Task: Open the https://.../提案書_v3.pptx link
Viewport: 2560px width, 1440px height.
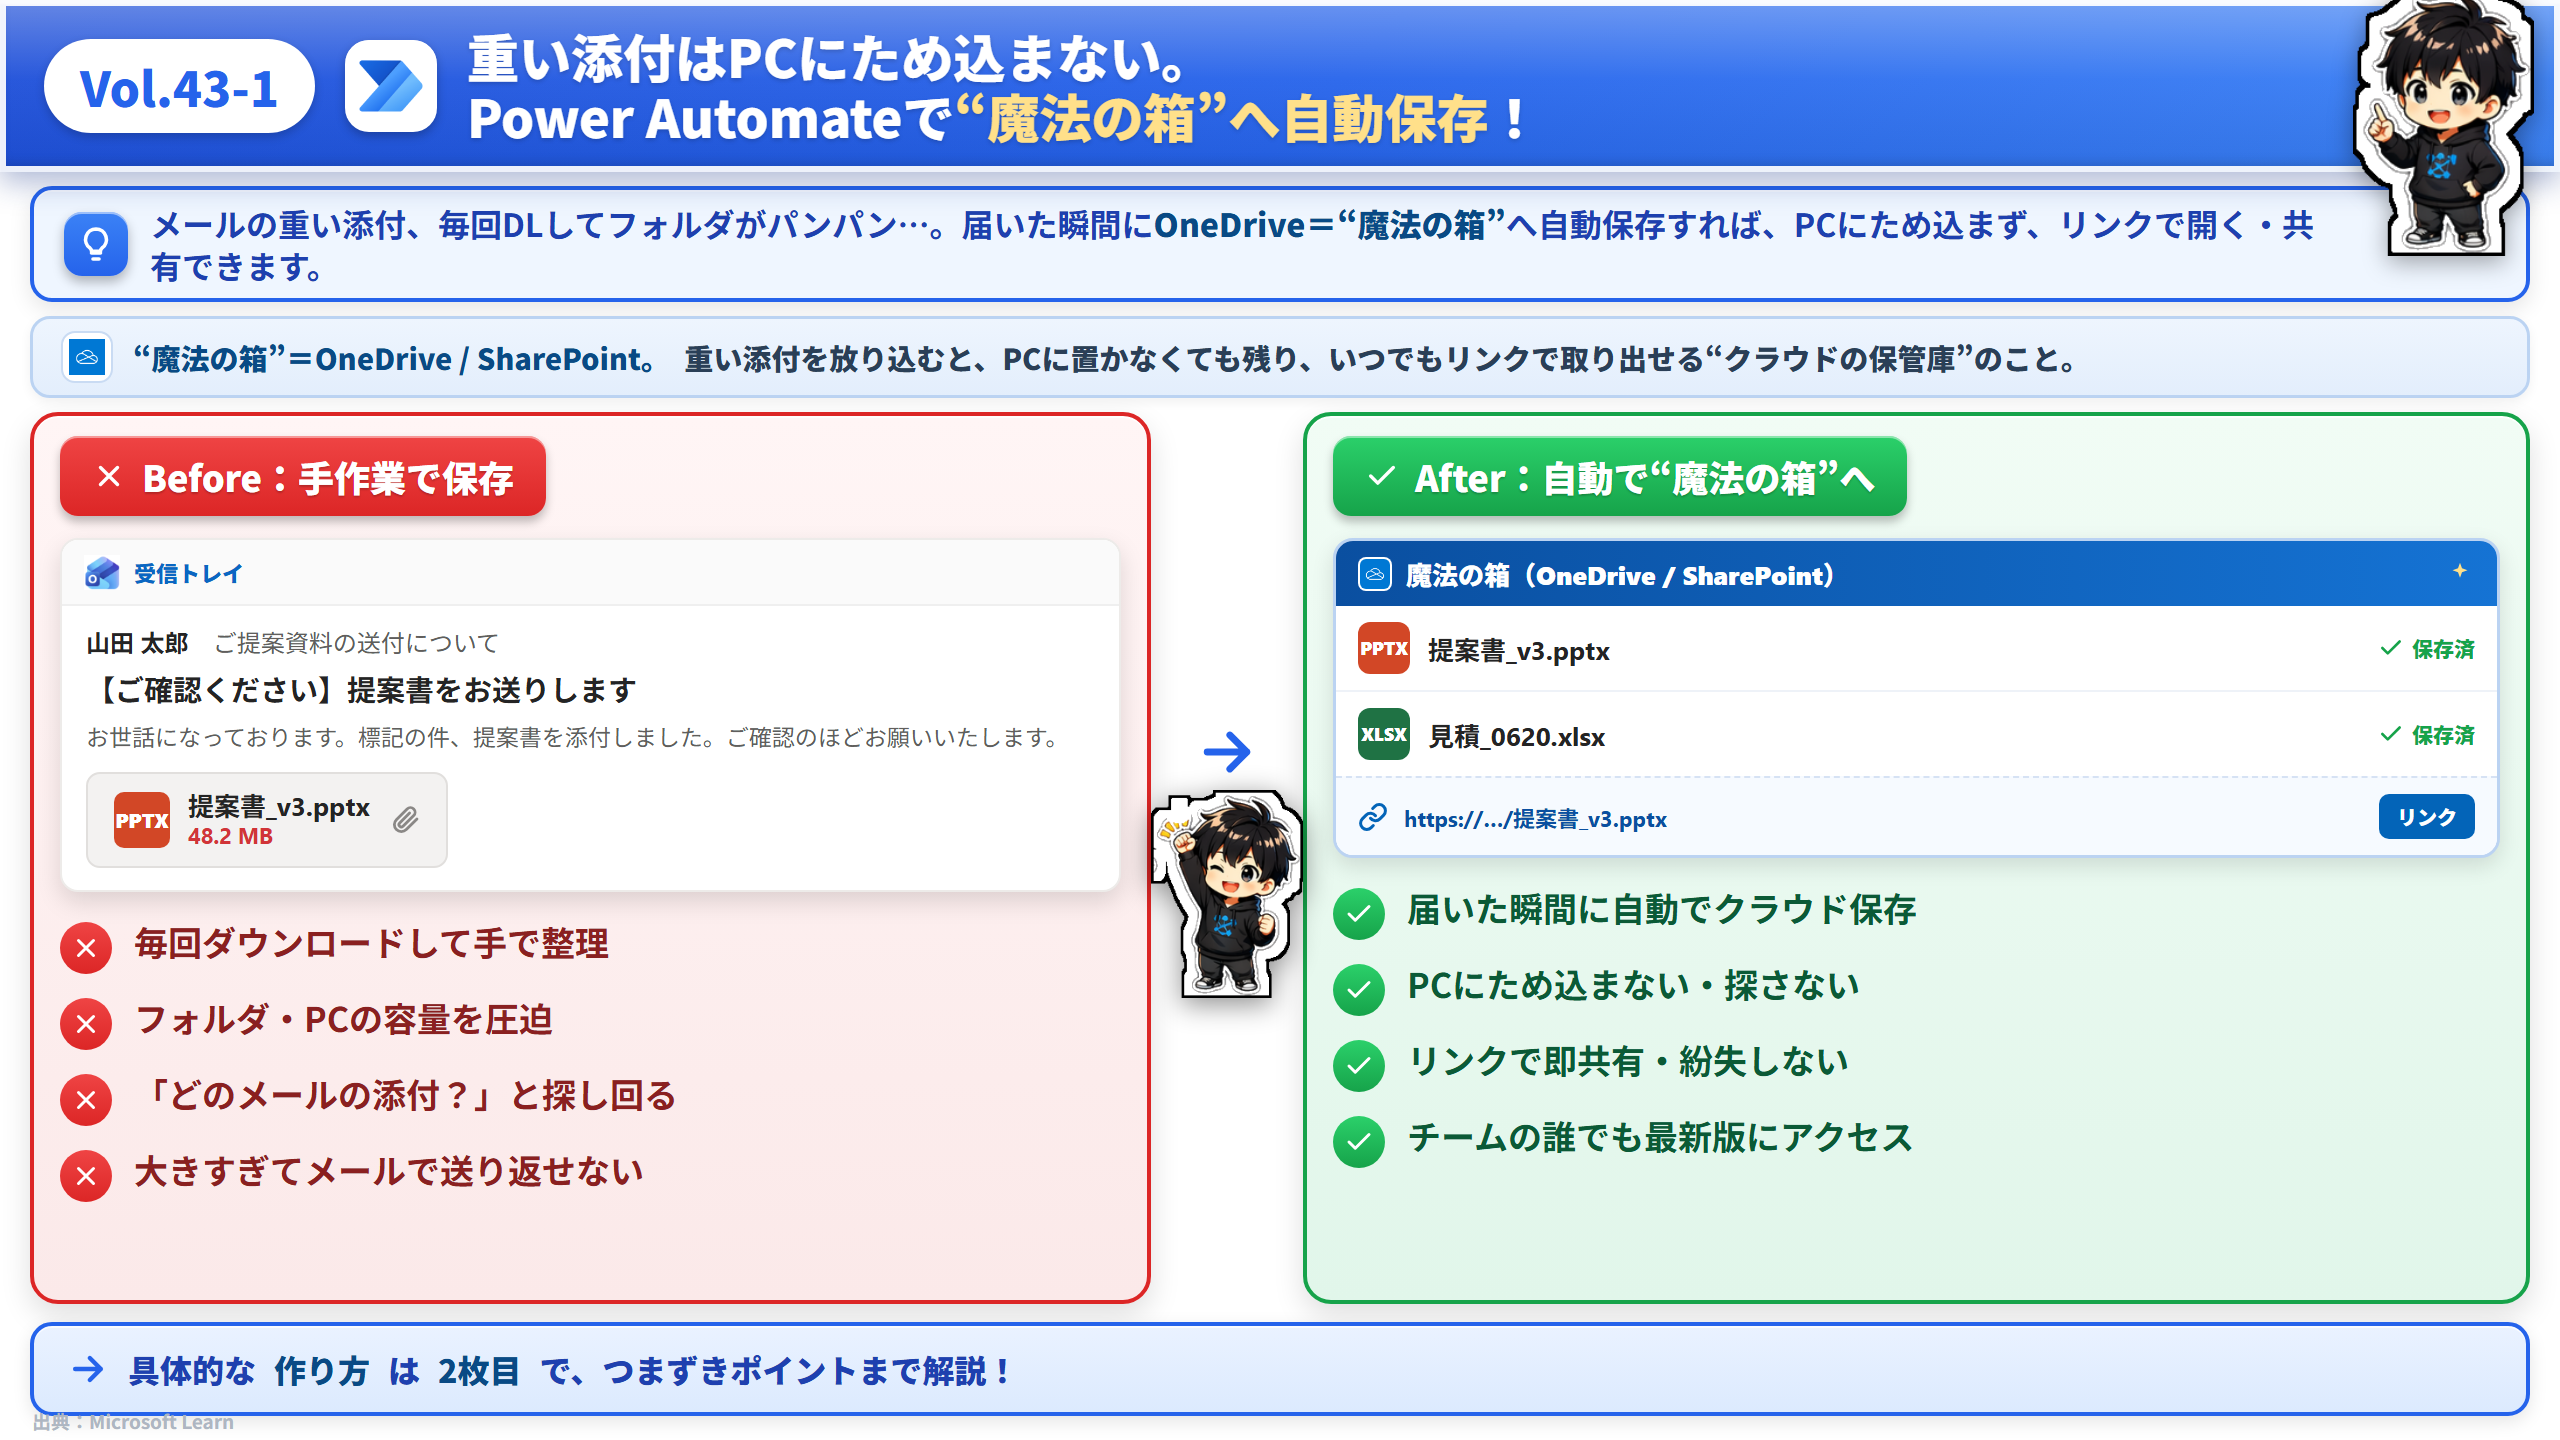Action: tap(1535, 819)
